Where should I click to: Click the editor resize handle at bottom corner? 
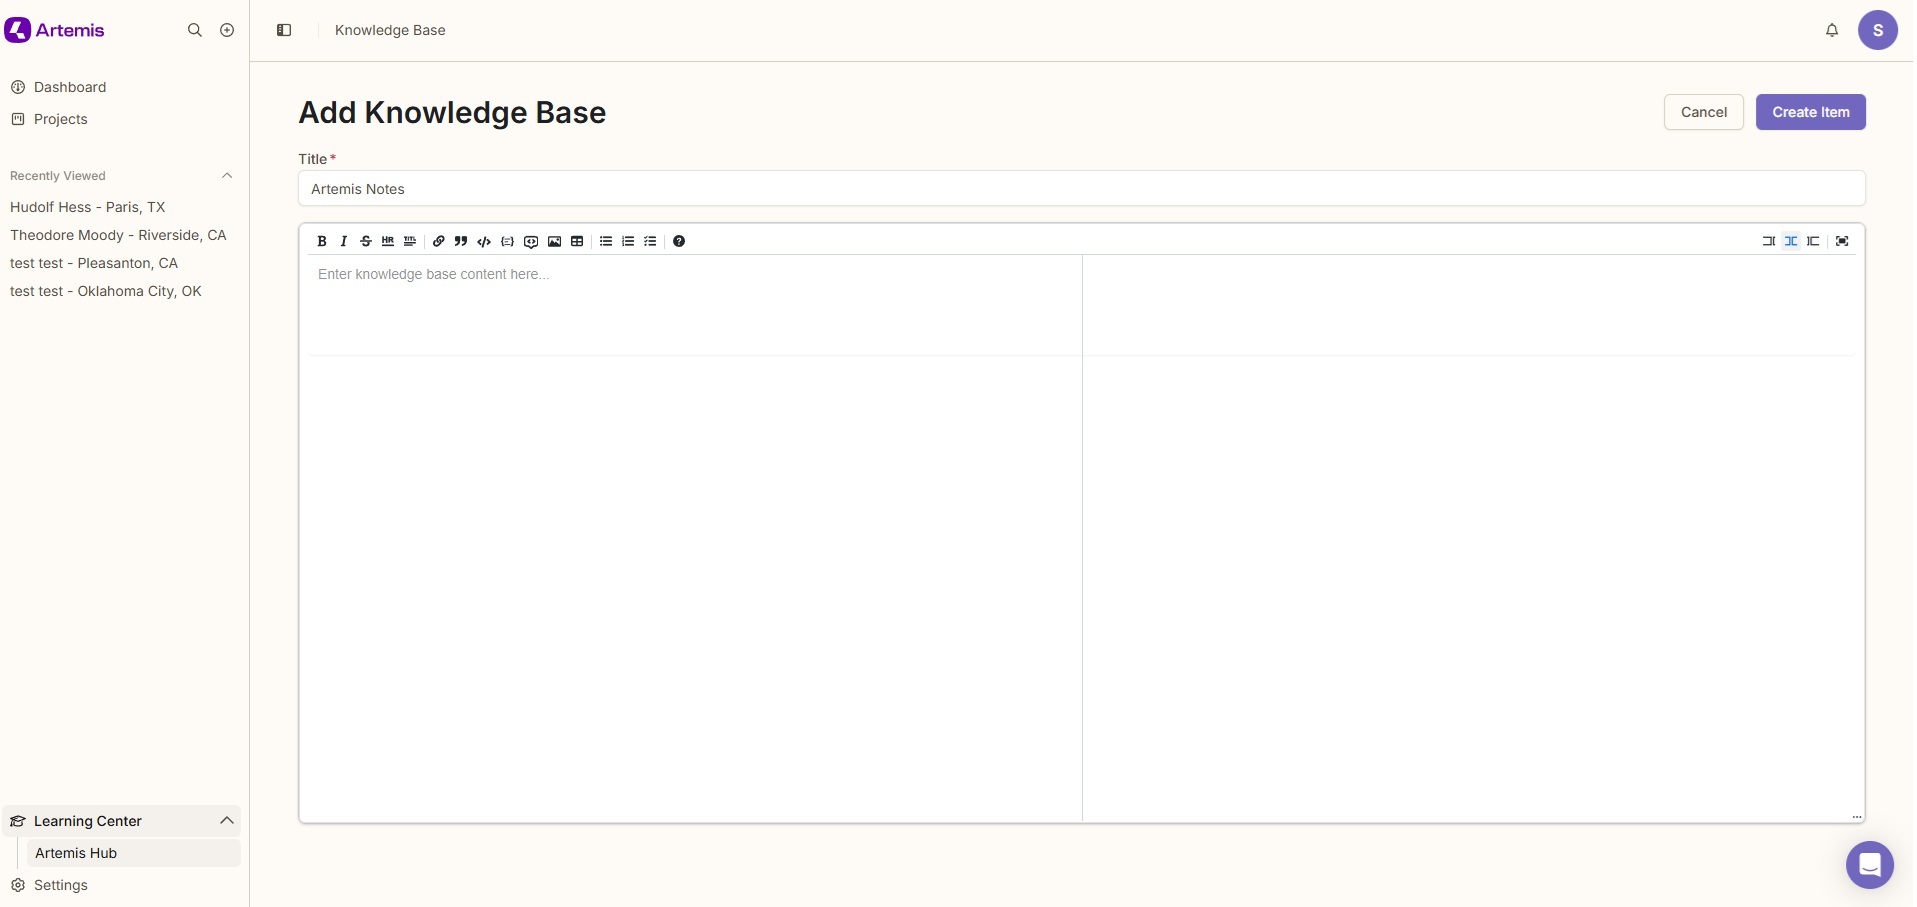pos(1857,816)
